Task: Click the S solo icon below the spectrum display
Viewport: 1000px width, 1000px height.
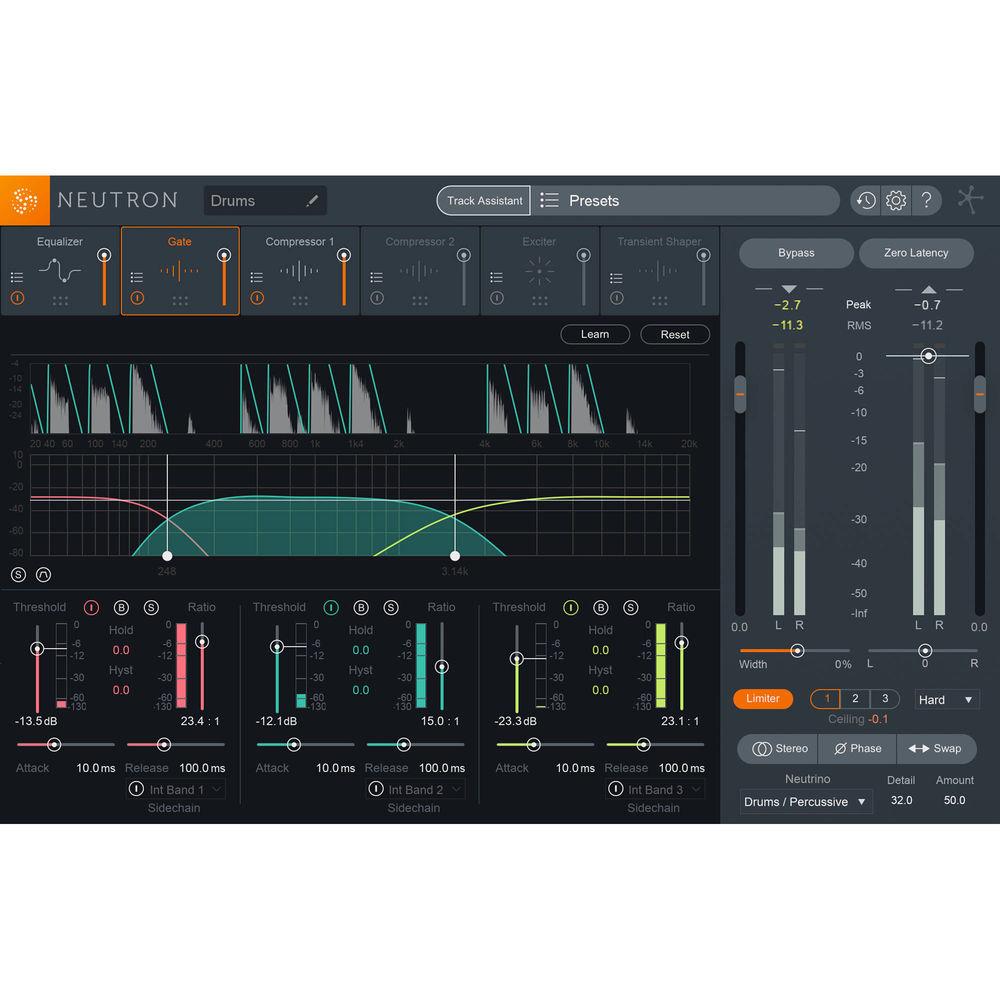Action: pyautogui.click(x=18, y=574)
